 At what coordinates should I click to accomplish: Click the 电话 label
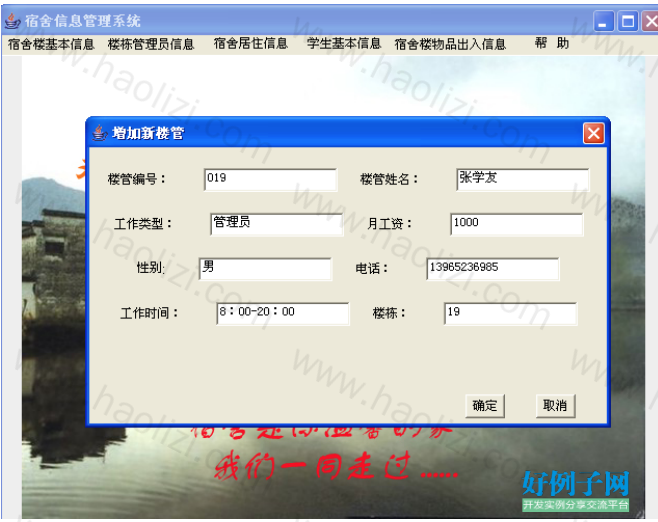372,269
